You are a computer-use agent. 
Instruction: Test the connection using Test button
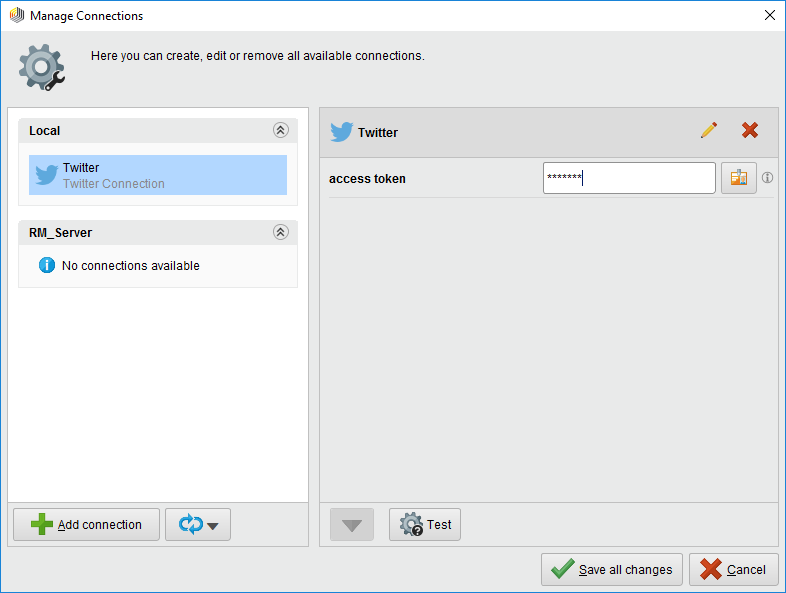(x=425, y=525)
